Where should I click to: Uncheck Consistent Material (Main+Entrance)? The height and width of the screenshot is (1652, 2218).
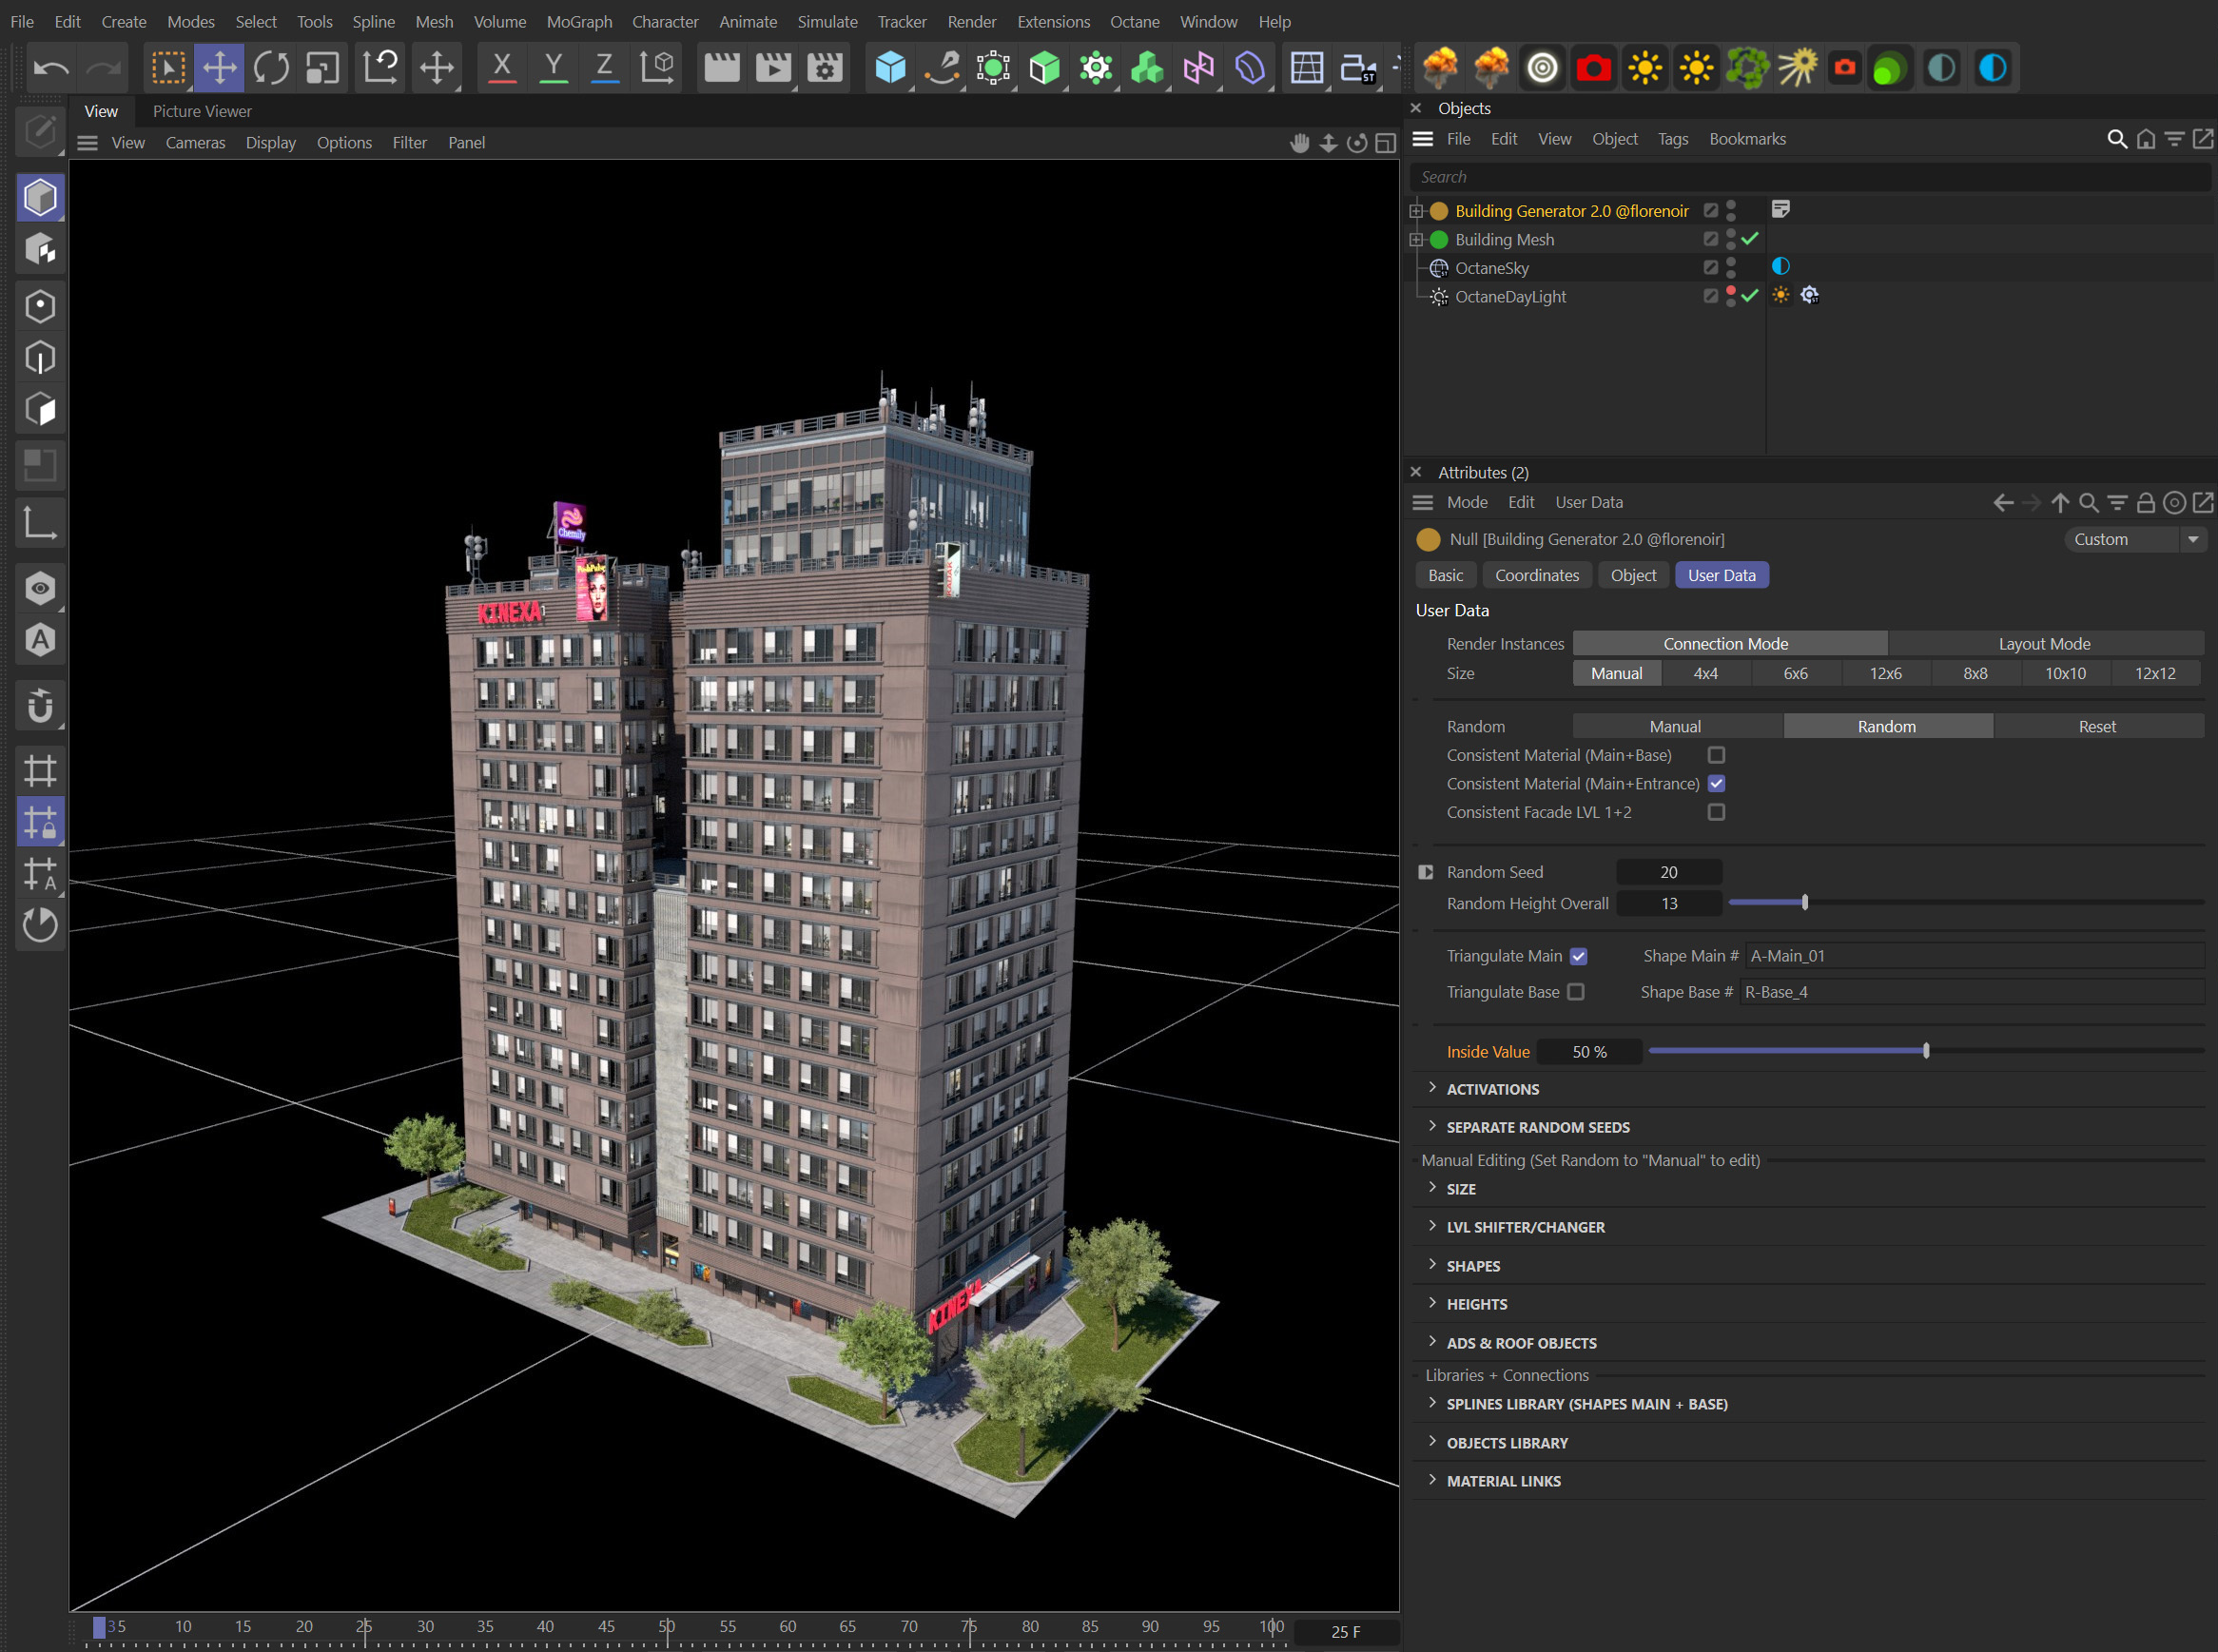[1717, 784]
